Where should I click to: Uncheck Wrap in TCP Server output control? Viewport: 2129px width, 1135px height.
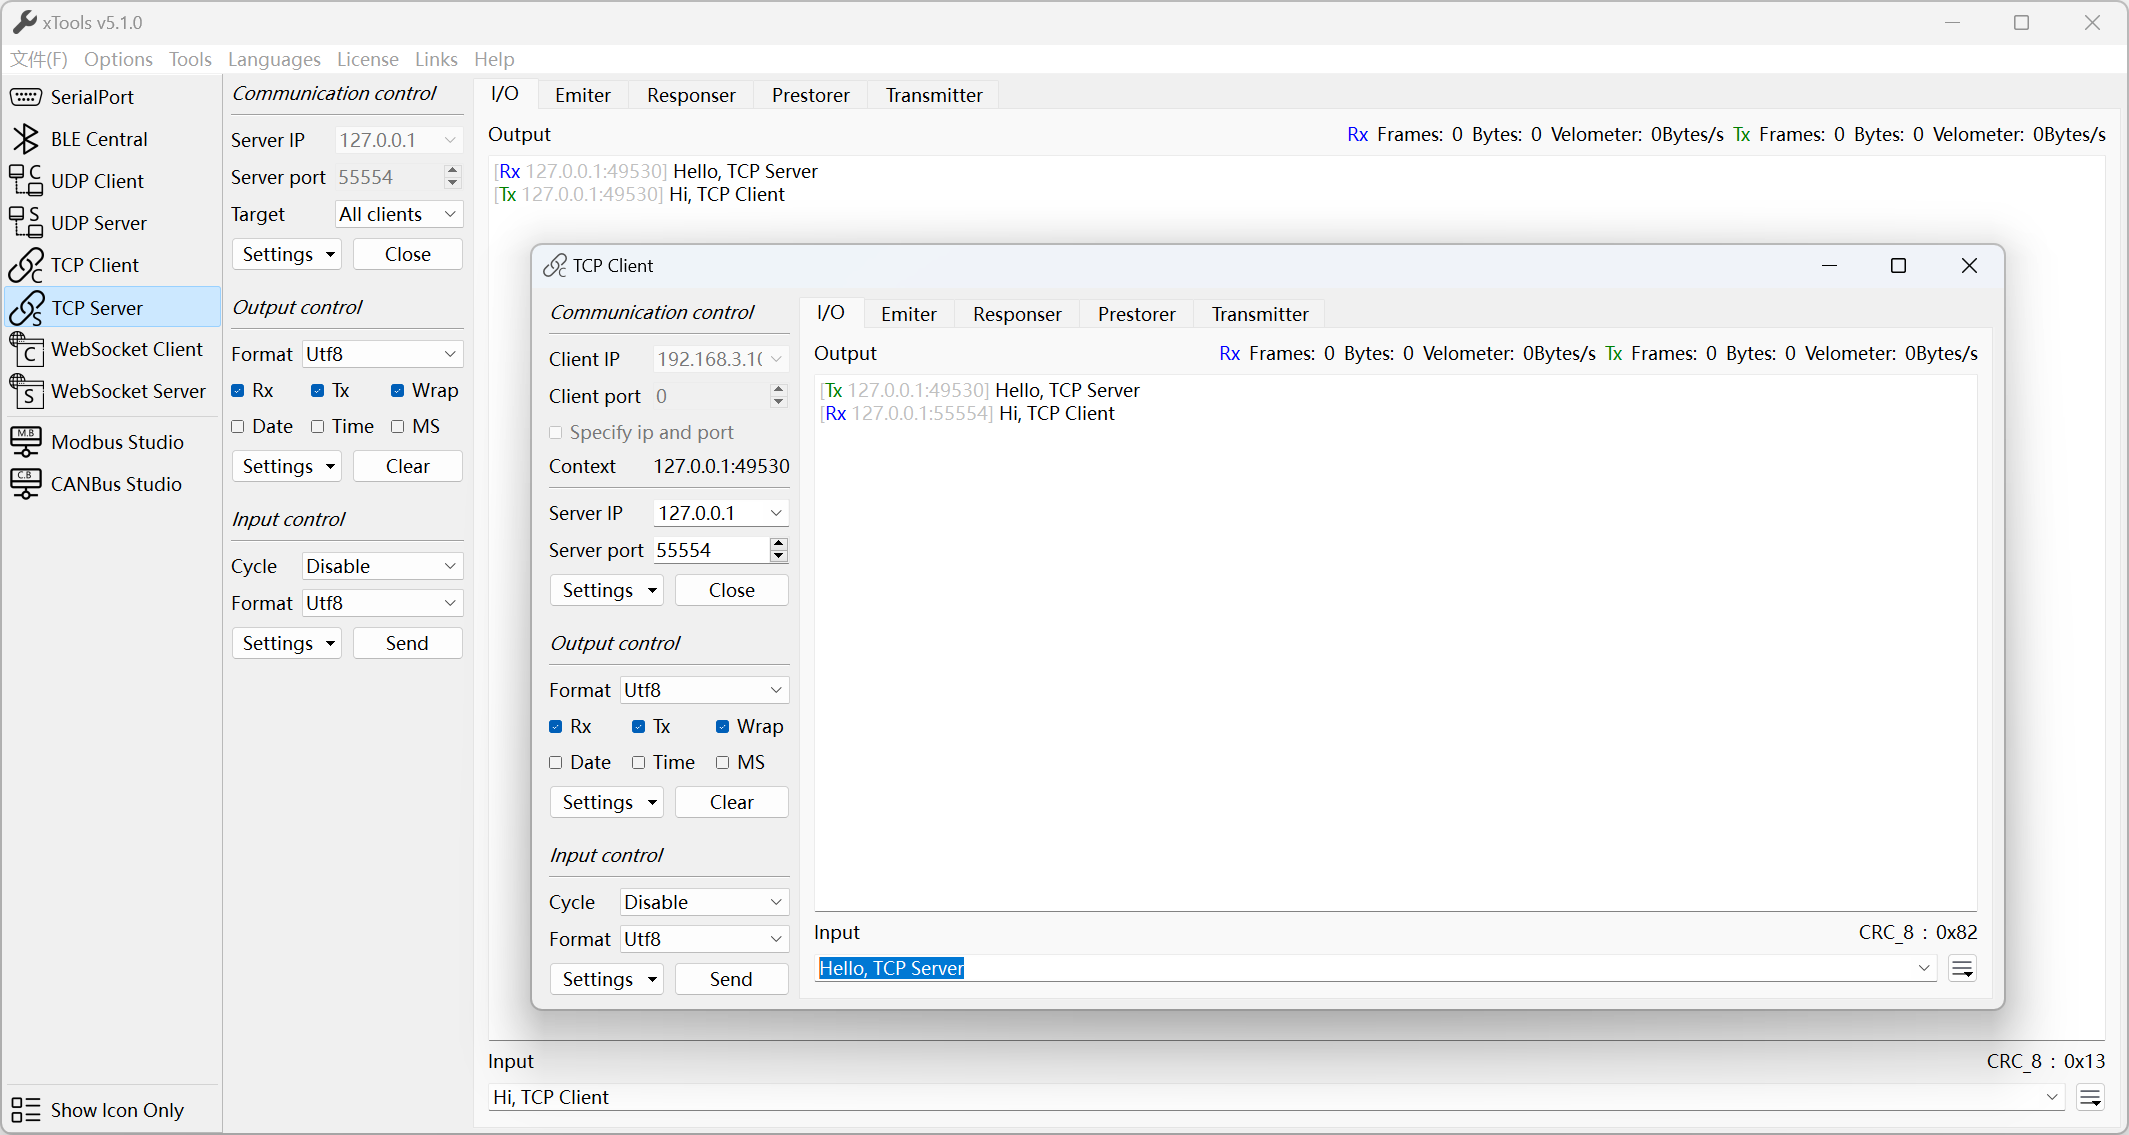[398, 391]
